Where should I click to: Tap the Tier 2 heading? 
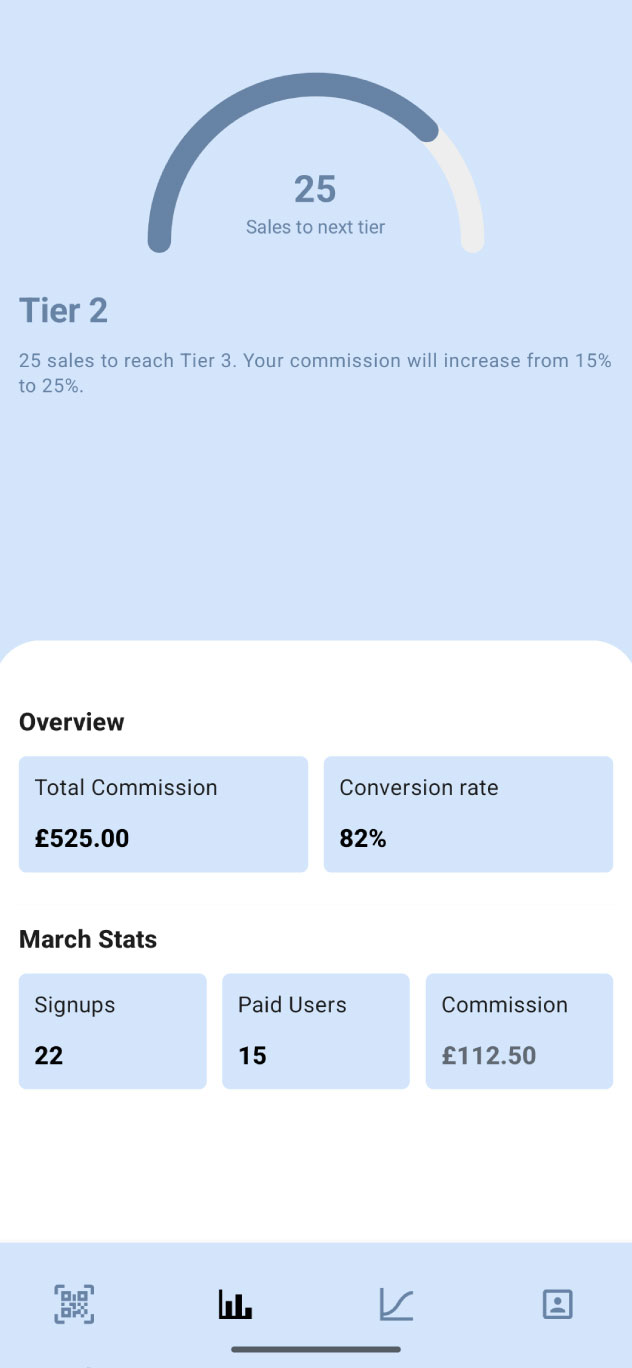point(63,311)
